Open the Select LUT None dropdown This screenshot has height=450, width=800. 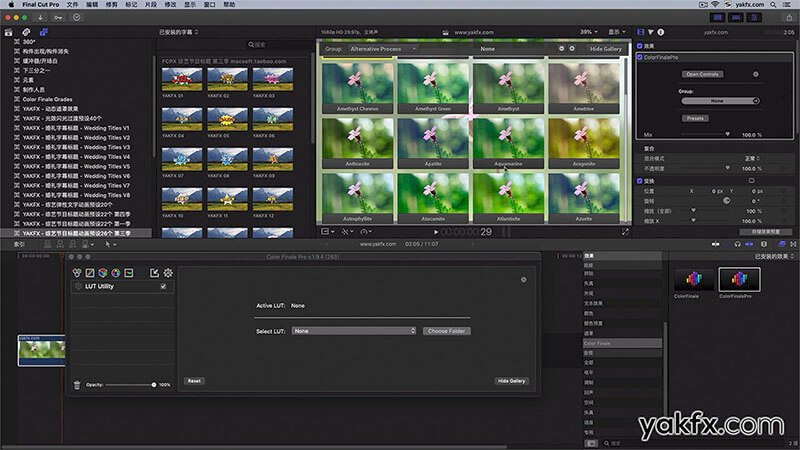click(x=354, y=331)
